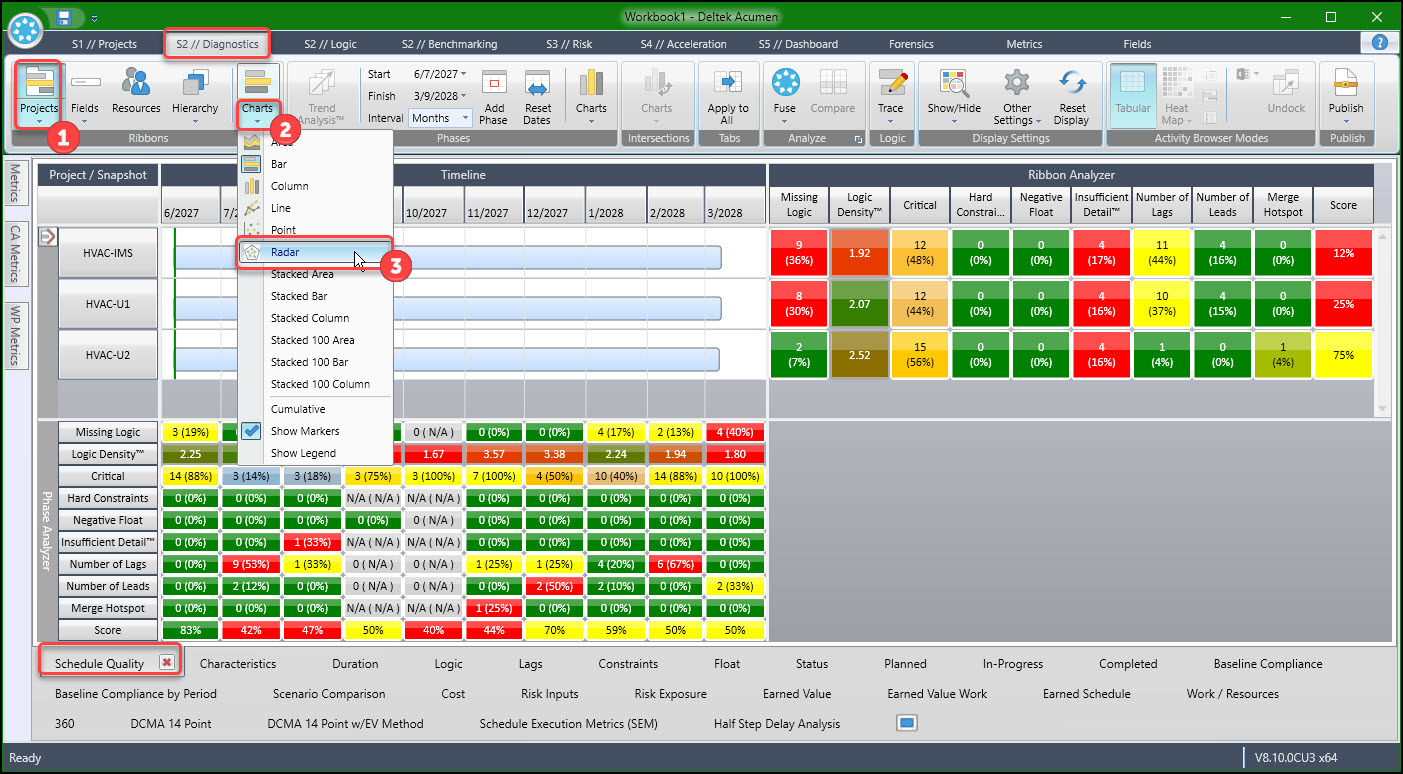This screenshot has width=1403, height=774.
Task: Expand the Other Settings dropdown
Action: click(x=1017, y=96)
